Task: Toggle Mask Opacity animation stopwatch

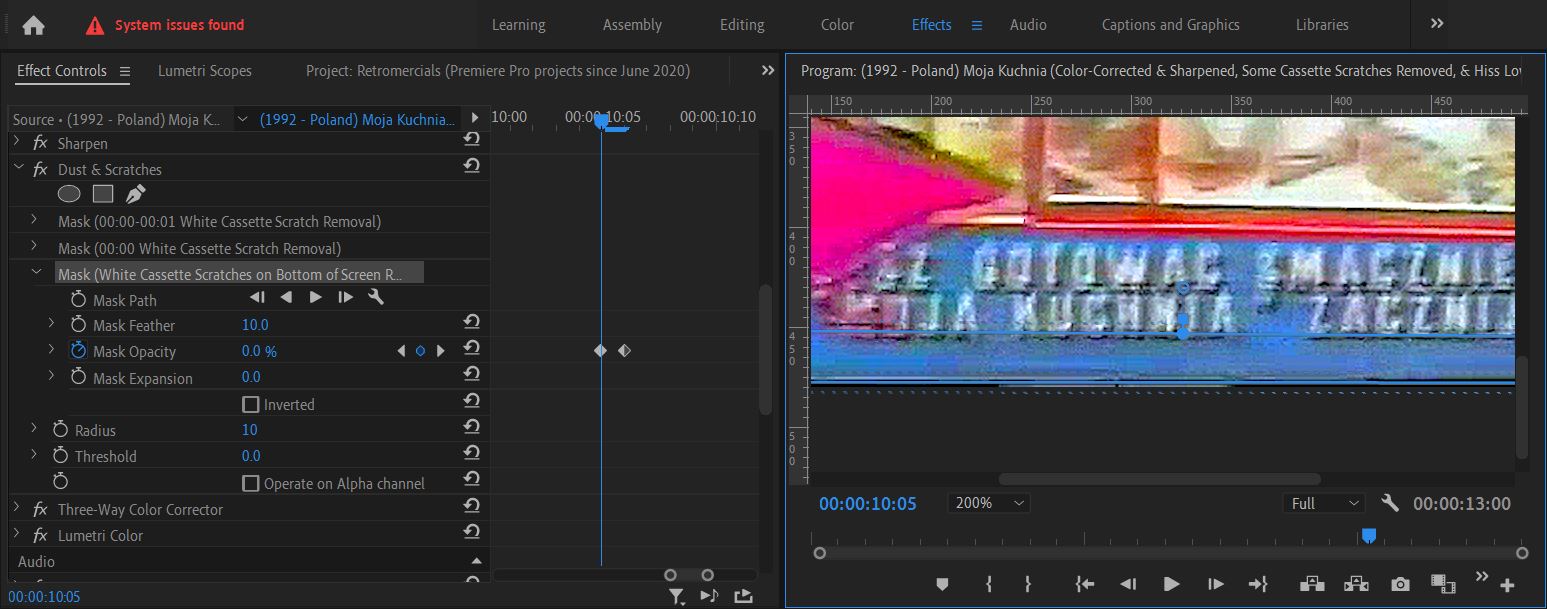Action: pyautogui.click(x=79, y=351)
